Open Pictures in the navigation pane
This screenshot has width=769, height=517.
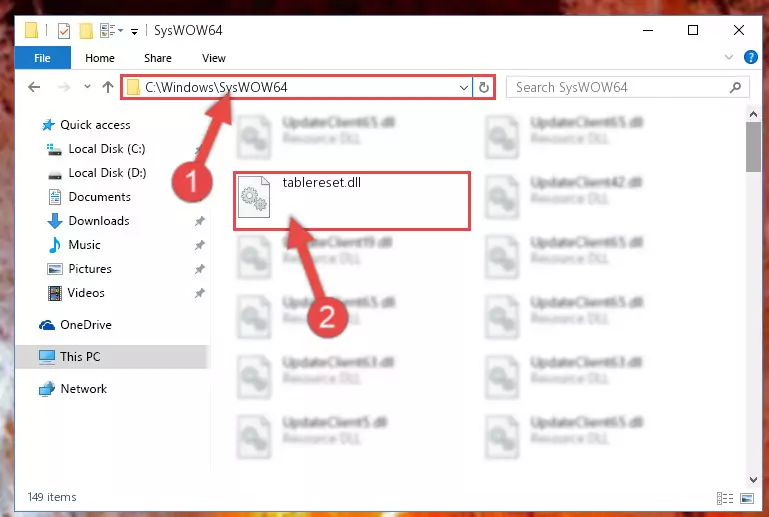[90, 269]
